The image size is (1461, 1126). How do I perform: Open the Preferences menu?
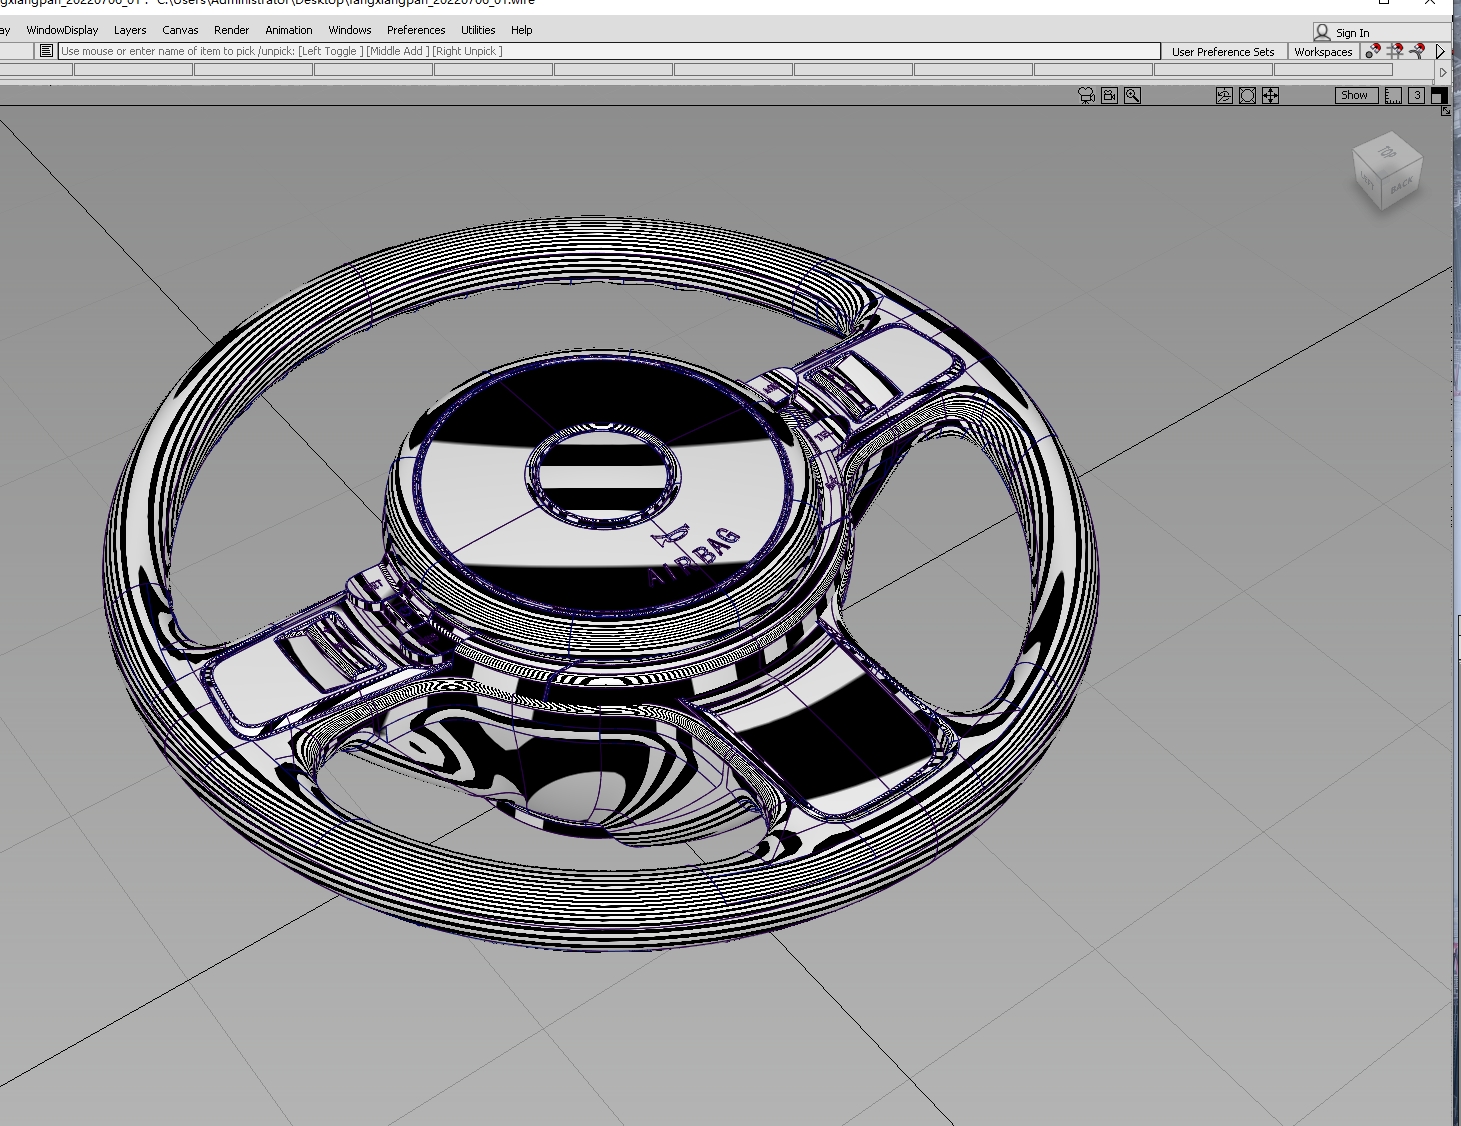coord(416,29)
